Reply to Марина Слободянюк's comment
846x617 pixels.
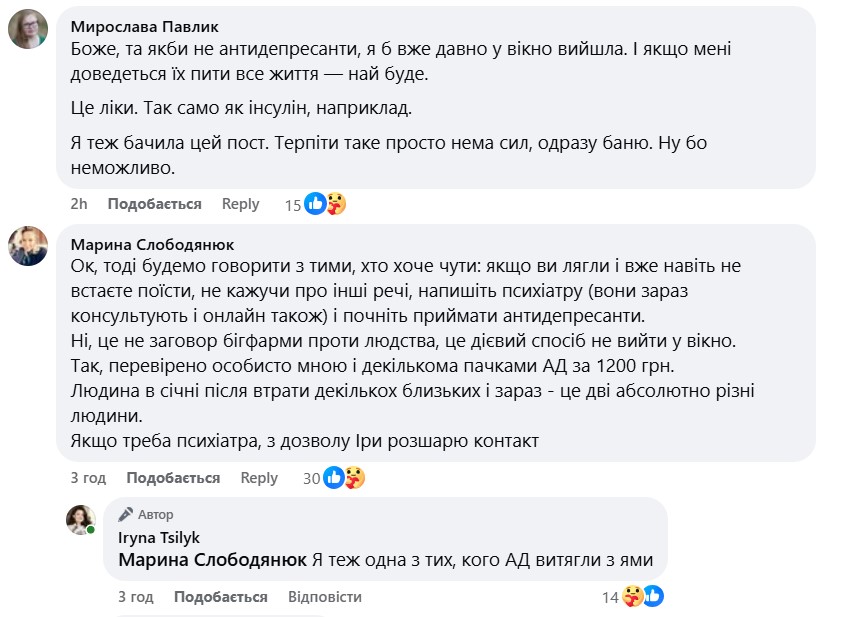pos(259,478)
